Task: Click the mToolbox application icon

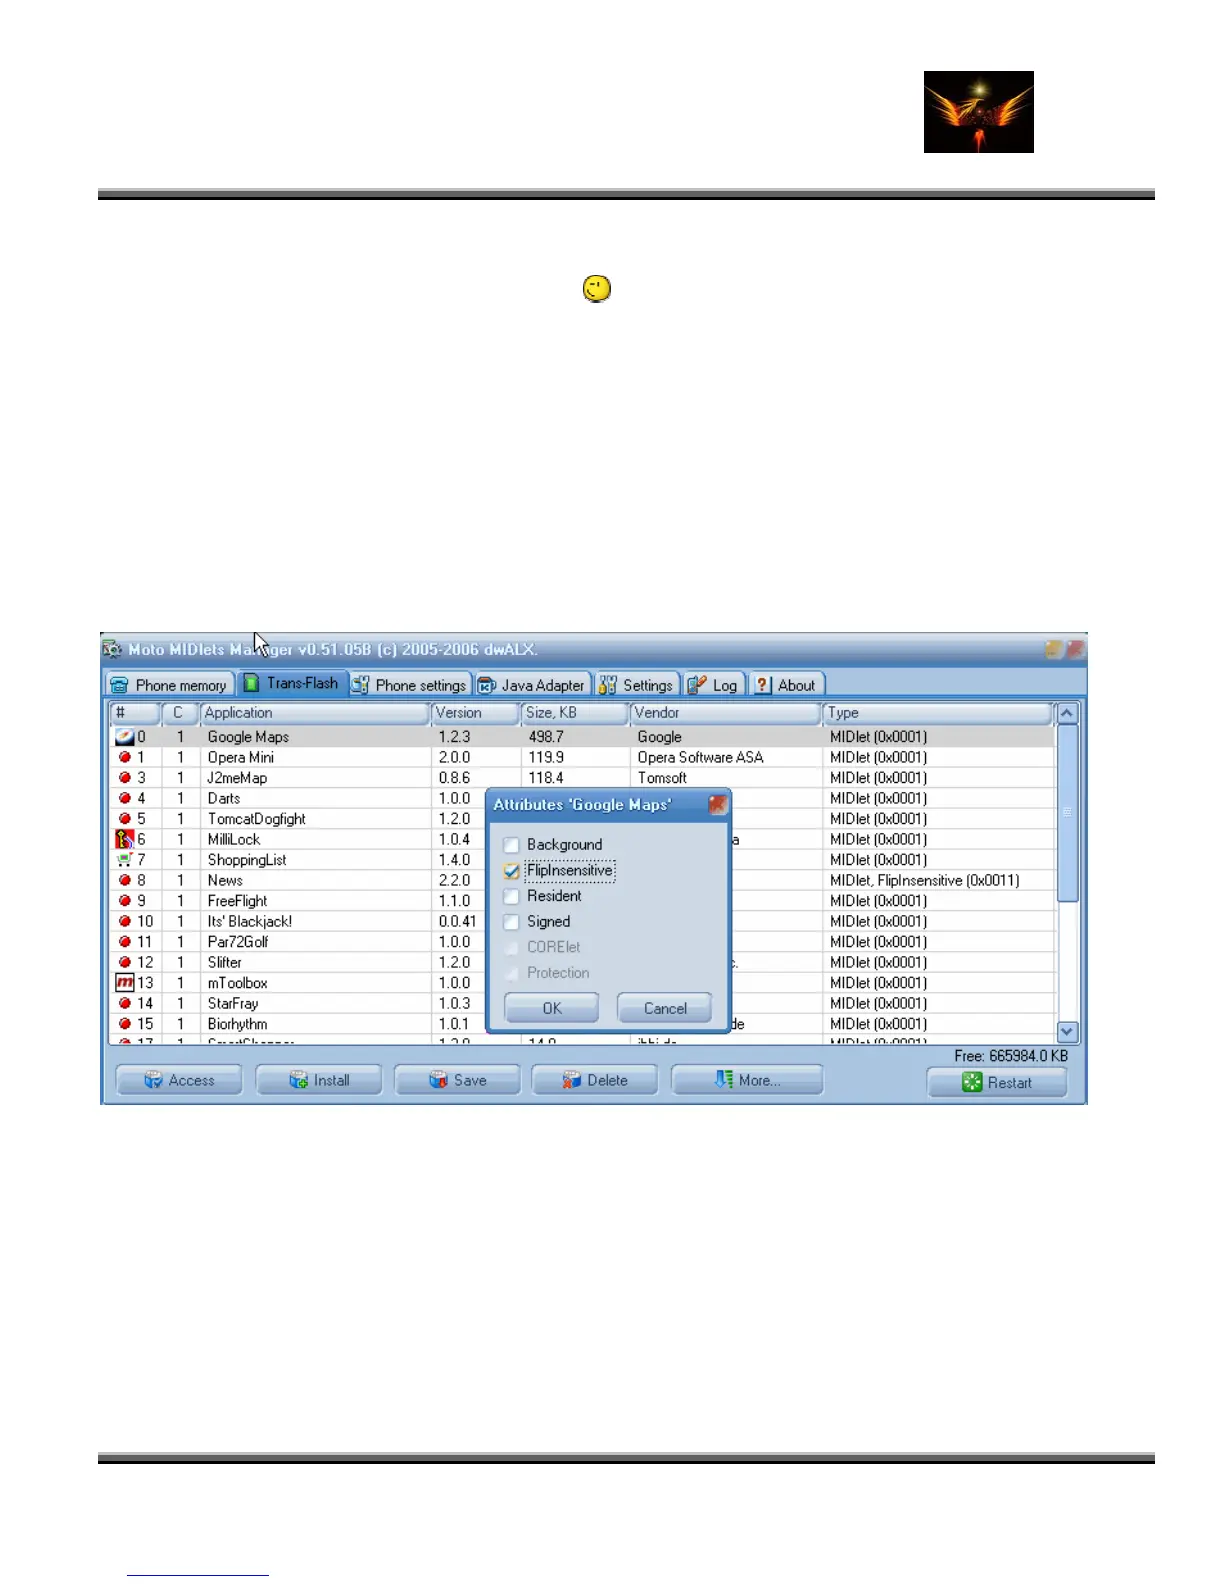Action: [x=124, y=982]
